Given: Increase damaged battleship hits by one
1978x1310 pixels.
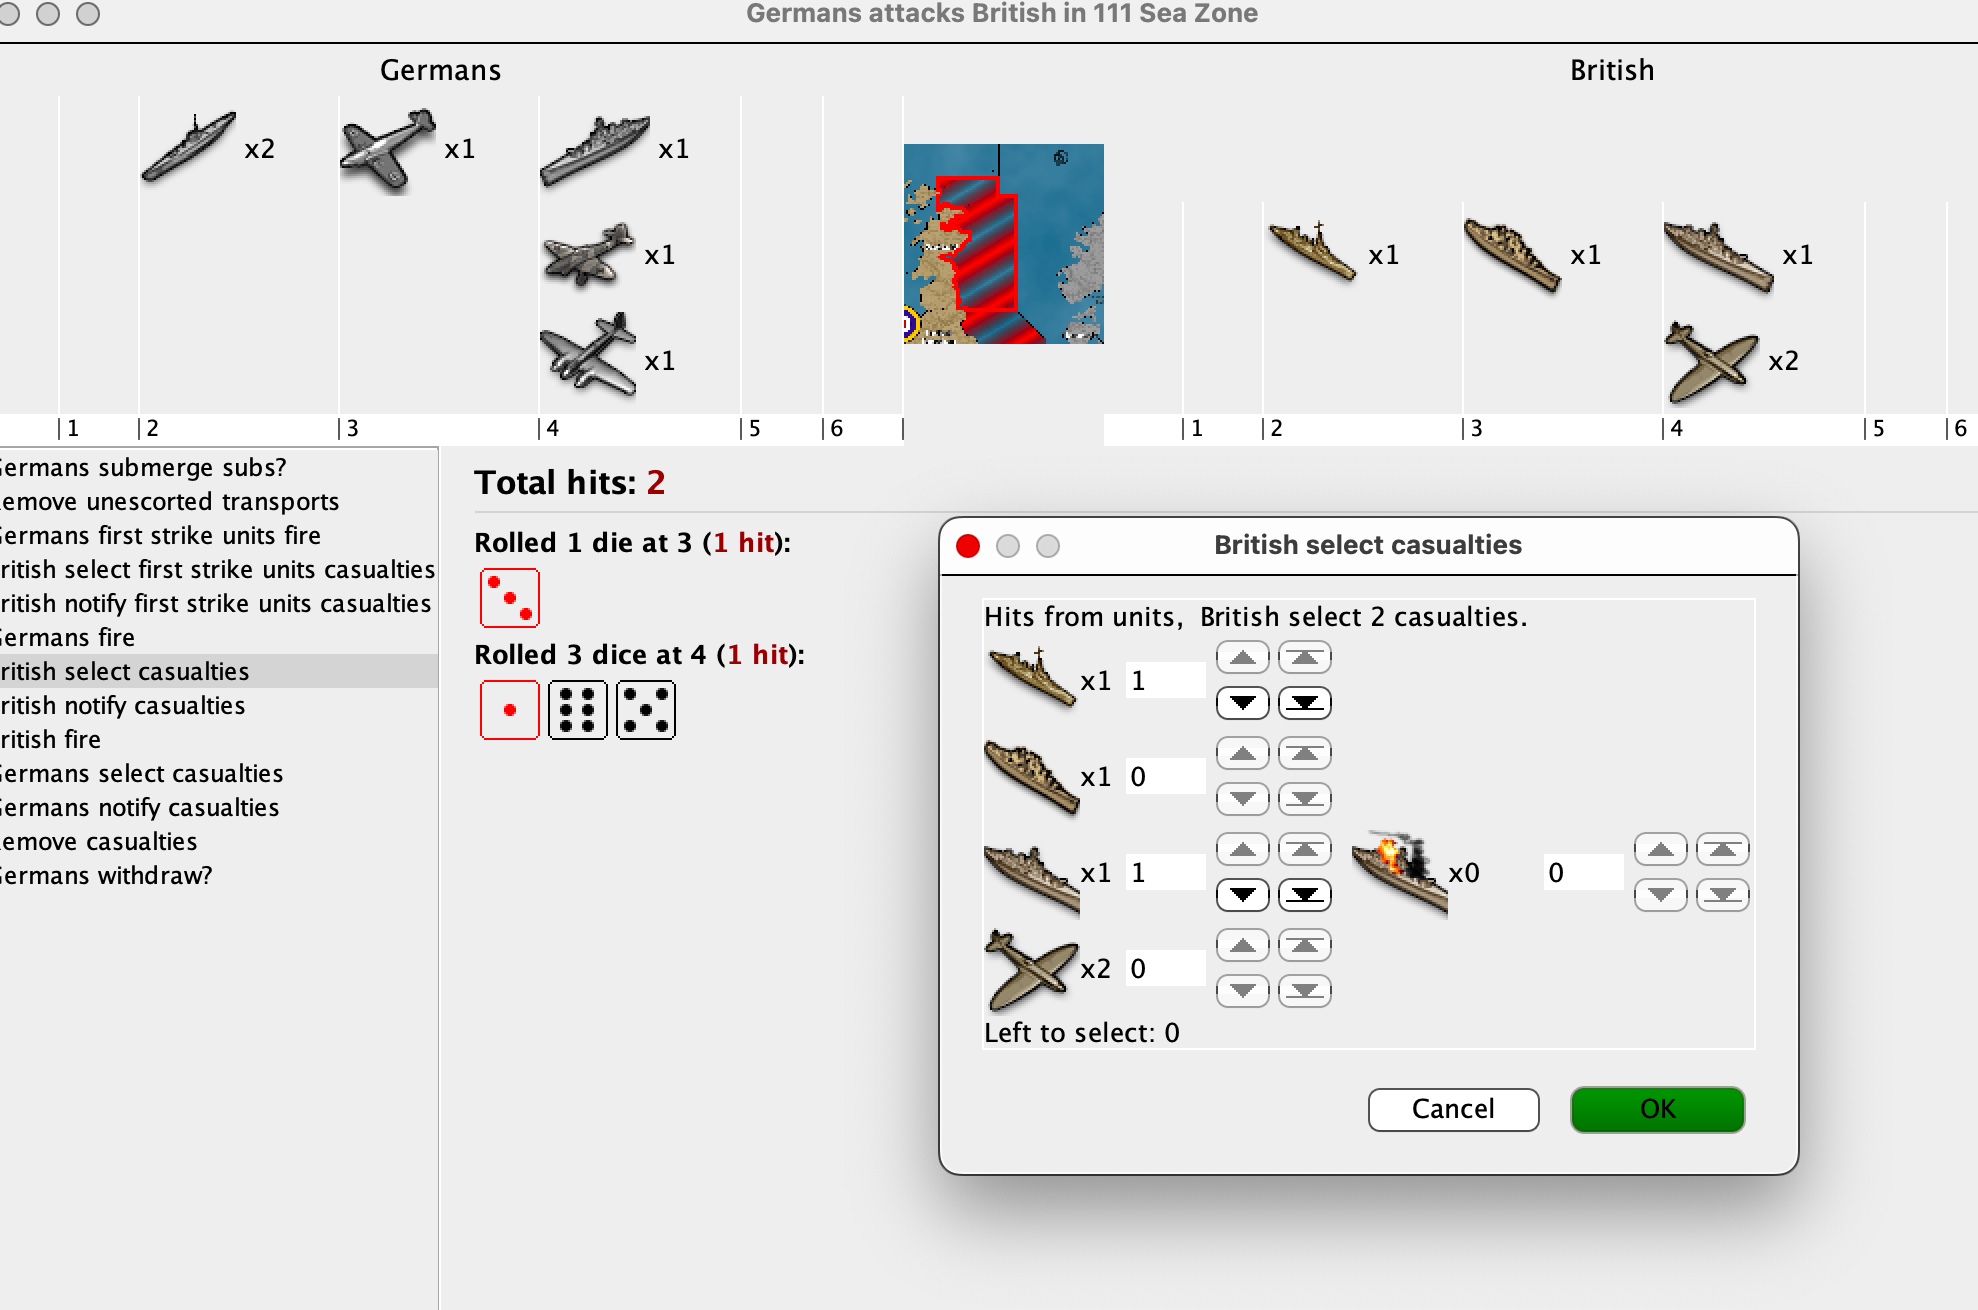Looking at the screenshot, I should pos(1660,850).
